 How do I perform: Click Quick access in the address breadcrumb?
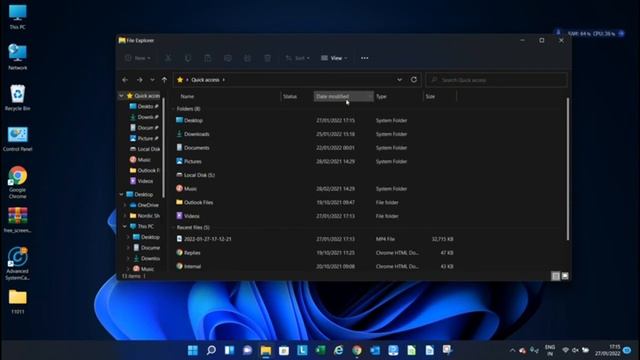click(x=205, y=80)
